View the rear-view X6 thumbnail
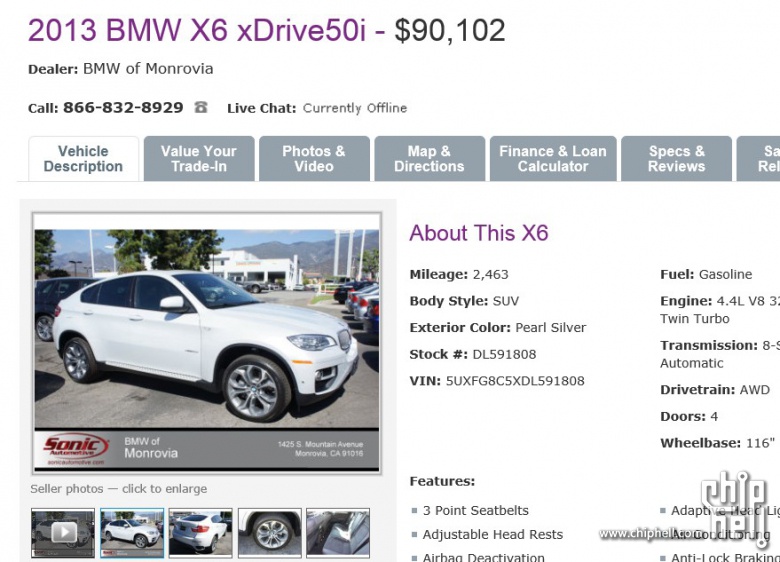The image size is (780, 562). [200, 533]
